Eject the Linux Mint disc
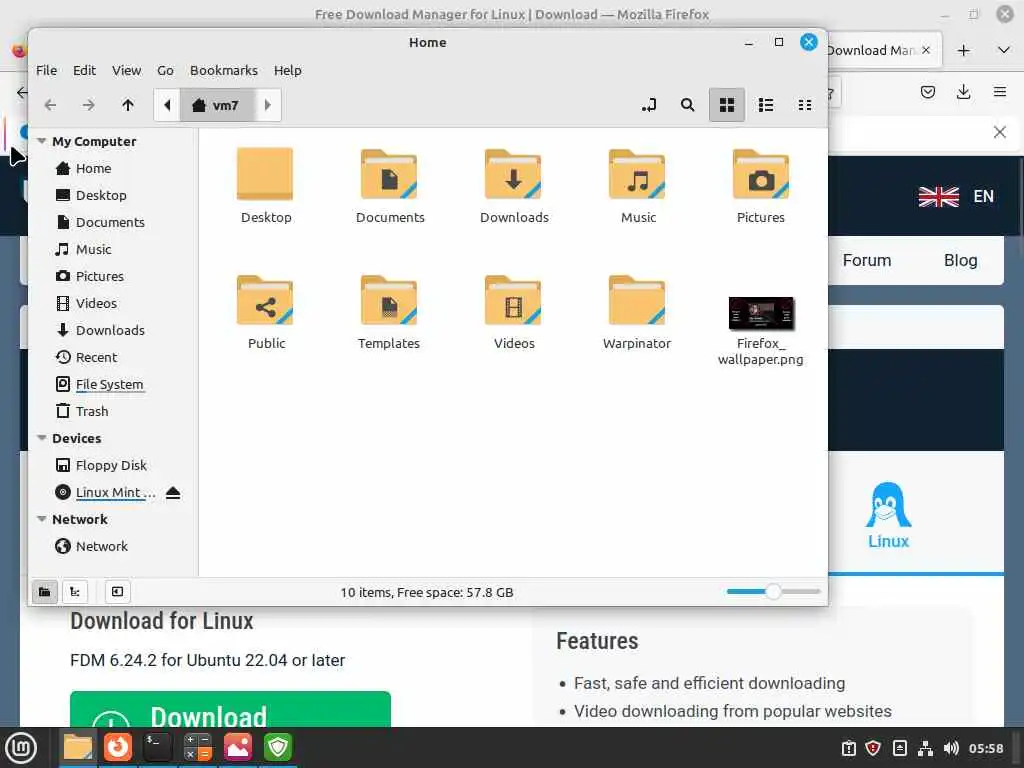 (x=173, y=492)
